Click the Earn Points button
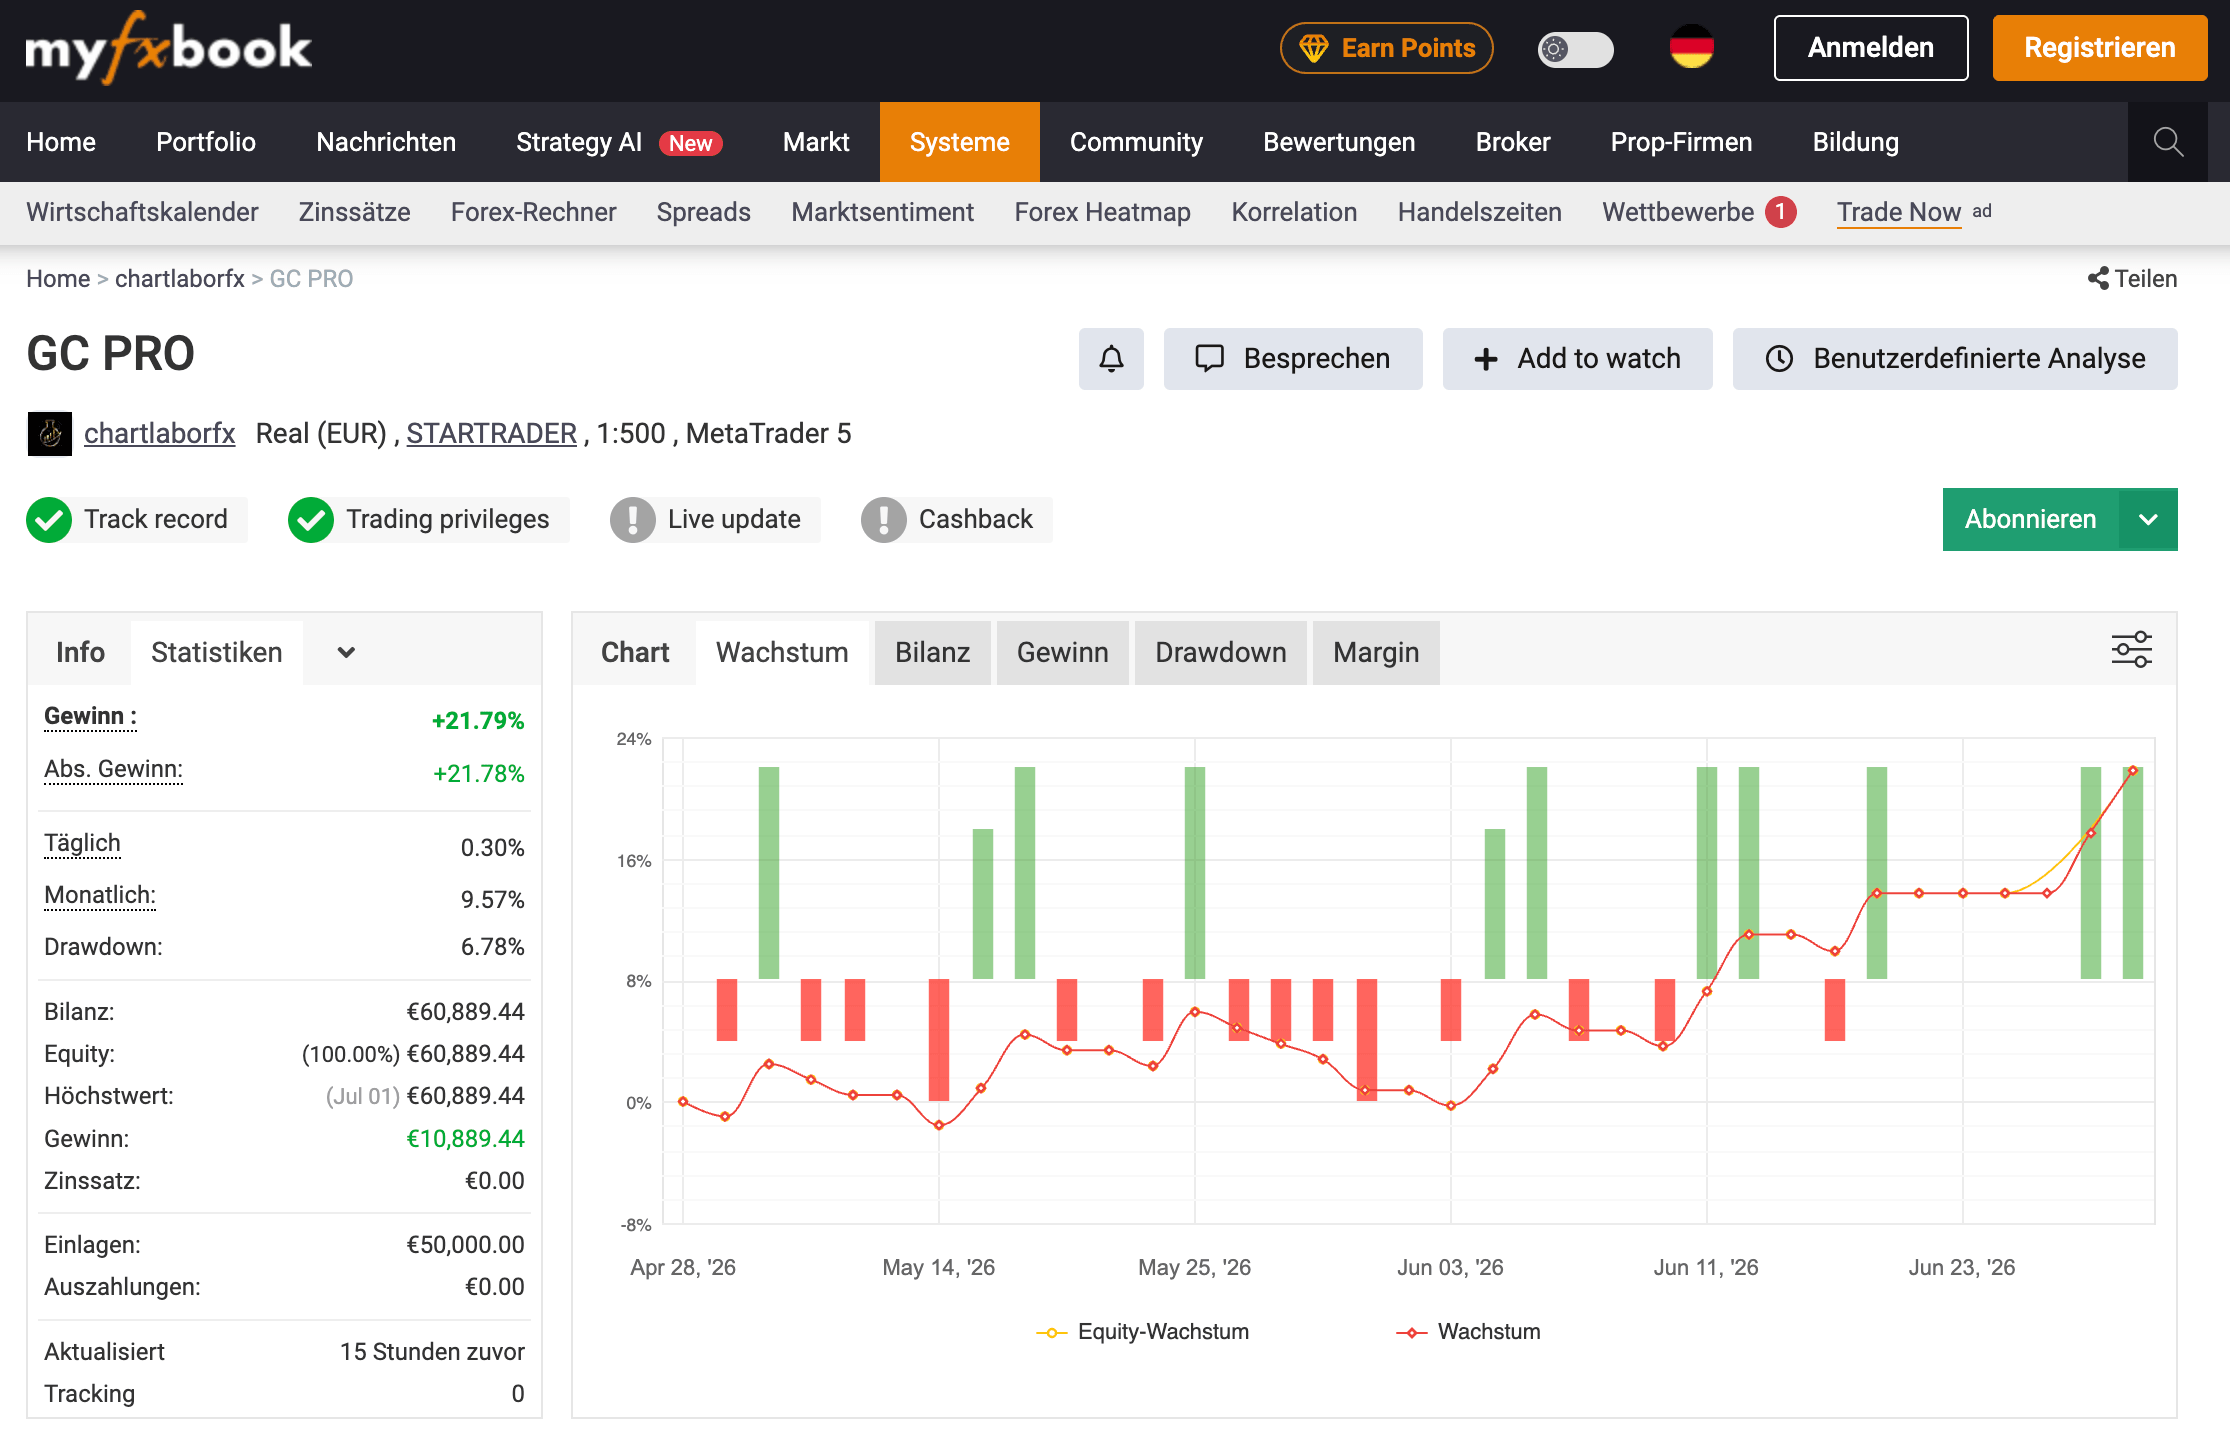The height and width of the screenshot is (1442, 2230). point(1387,48)
